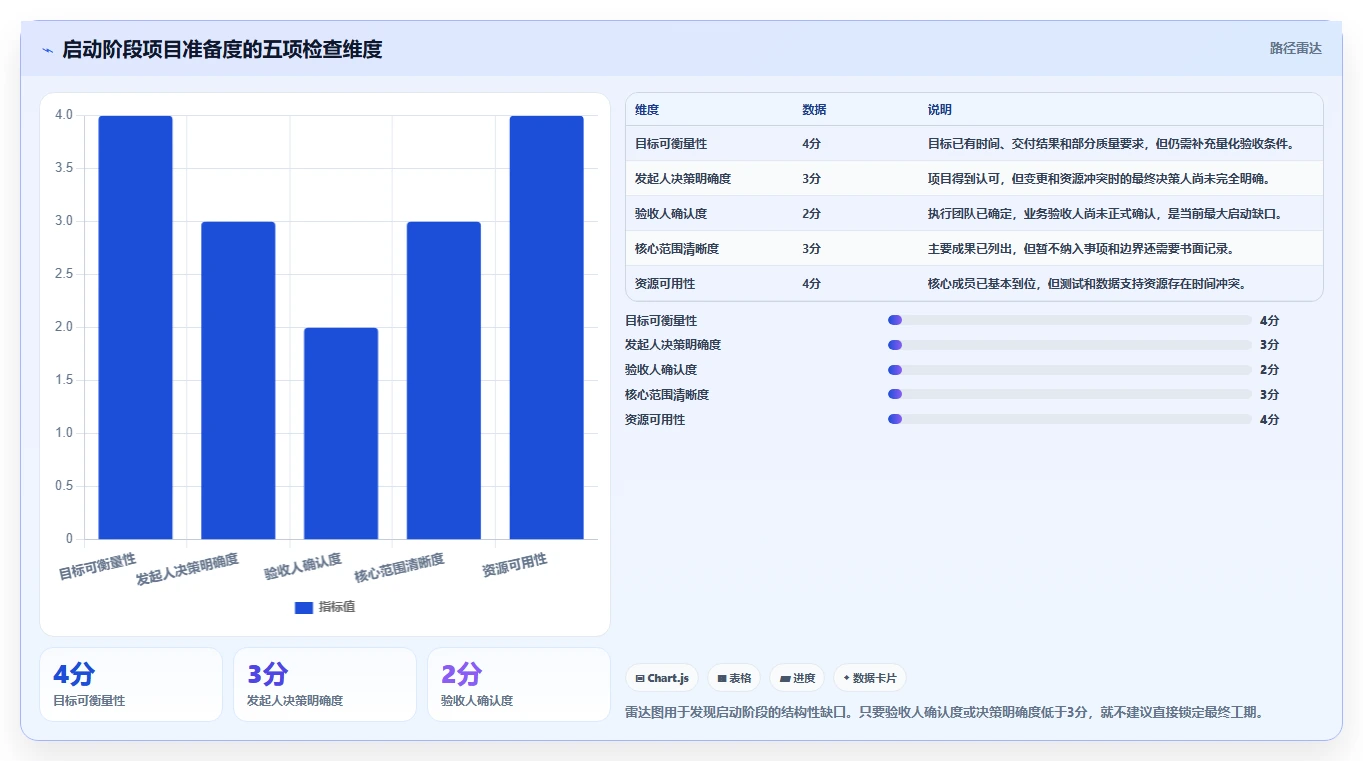Click the 发起人决策明确度 bar in chart
Image resolution: width=1363 pixels, height=761 pixels.
[238, 380]
